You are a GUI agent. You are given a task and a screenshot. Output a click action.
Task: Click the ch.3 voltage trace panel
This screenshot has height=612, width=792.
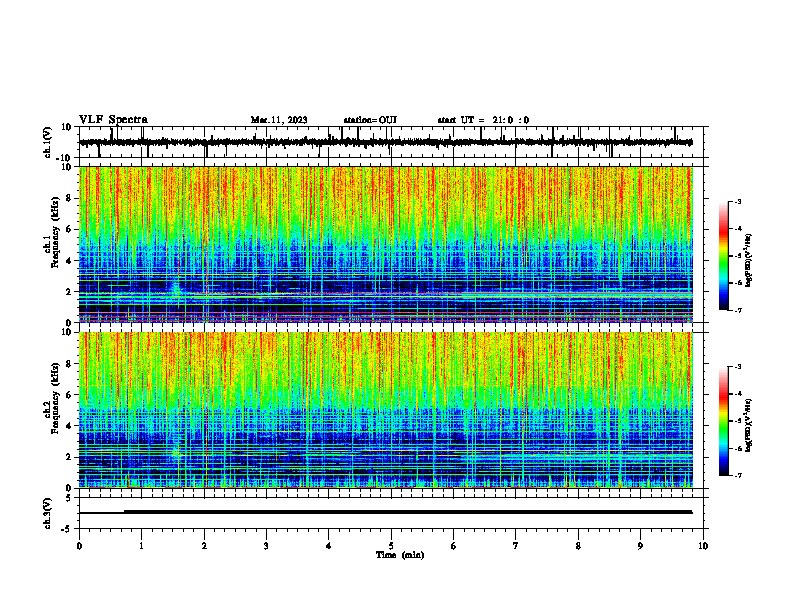click(391, 513)
